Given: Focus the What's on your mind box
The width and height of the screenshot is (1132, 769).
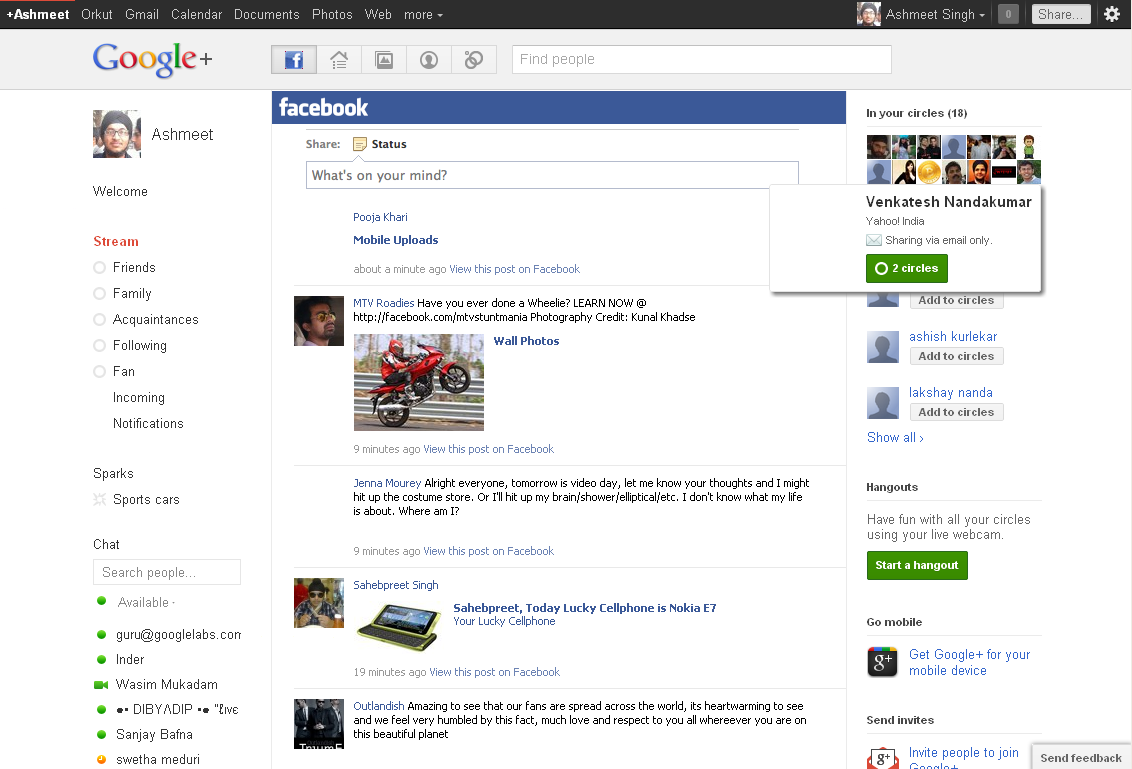Looking at the screenshot, I should [x=552, y=175].
